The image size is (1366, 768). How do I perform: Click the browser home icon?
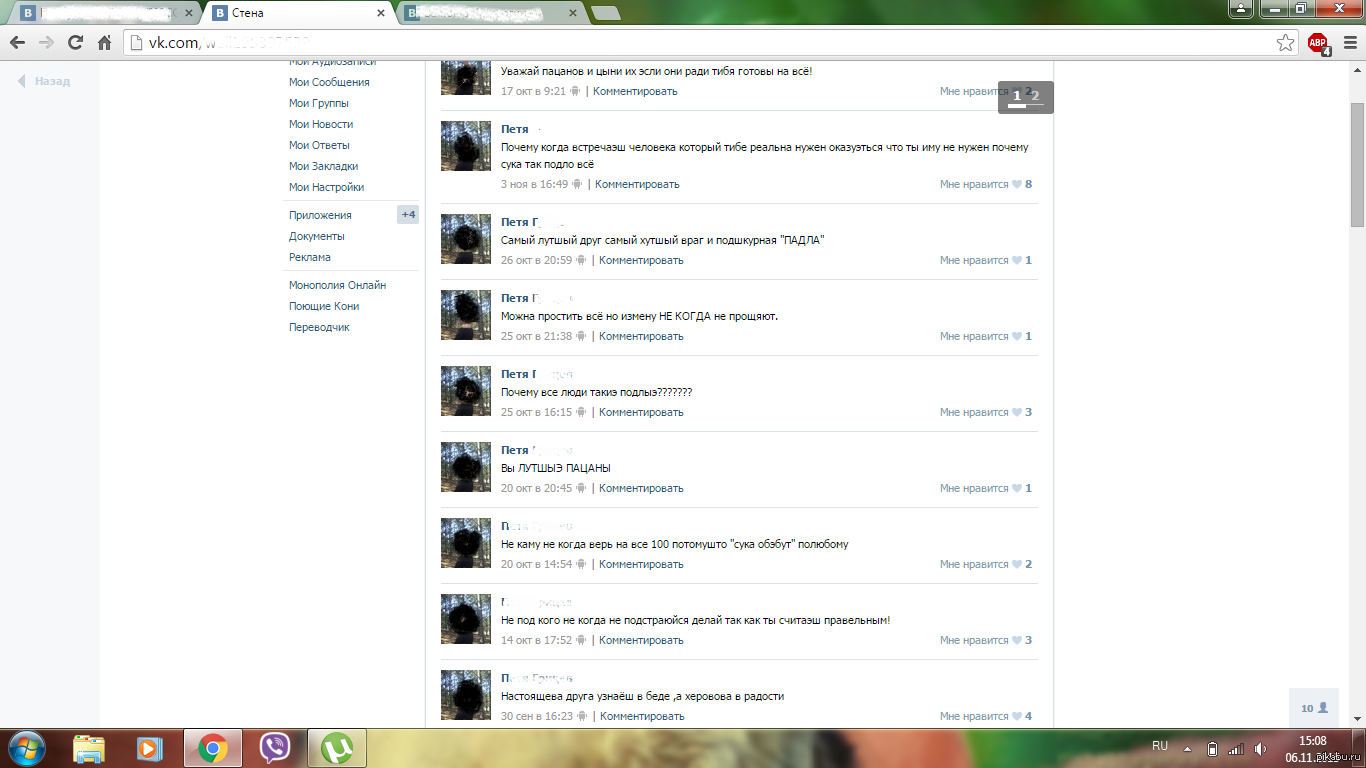(x=104, y=43)
